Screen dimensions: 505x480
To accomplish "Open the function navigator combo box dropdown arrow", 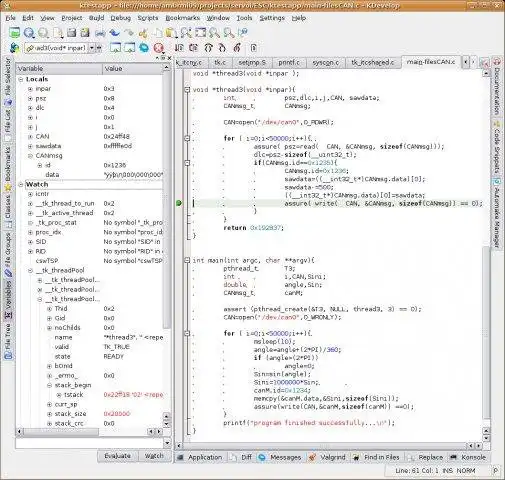I will coord(92,48).
